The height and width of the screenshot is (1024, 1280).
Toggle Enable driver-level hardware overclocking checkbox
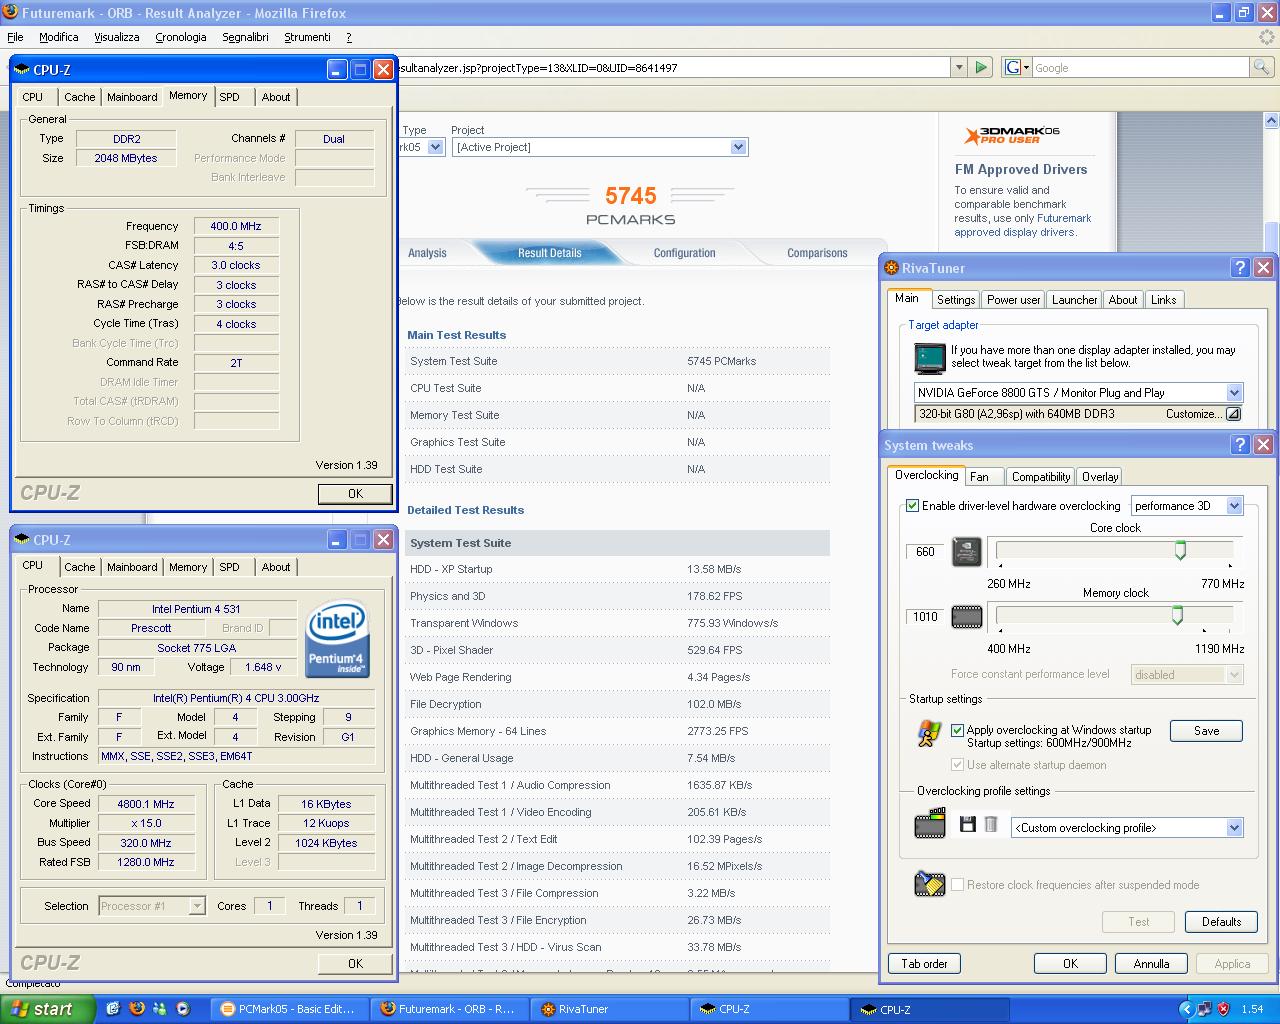click(912, 506)
